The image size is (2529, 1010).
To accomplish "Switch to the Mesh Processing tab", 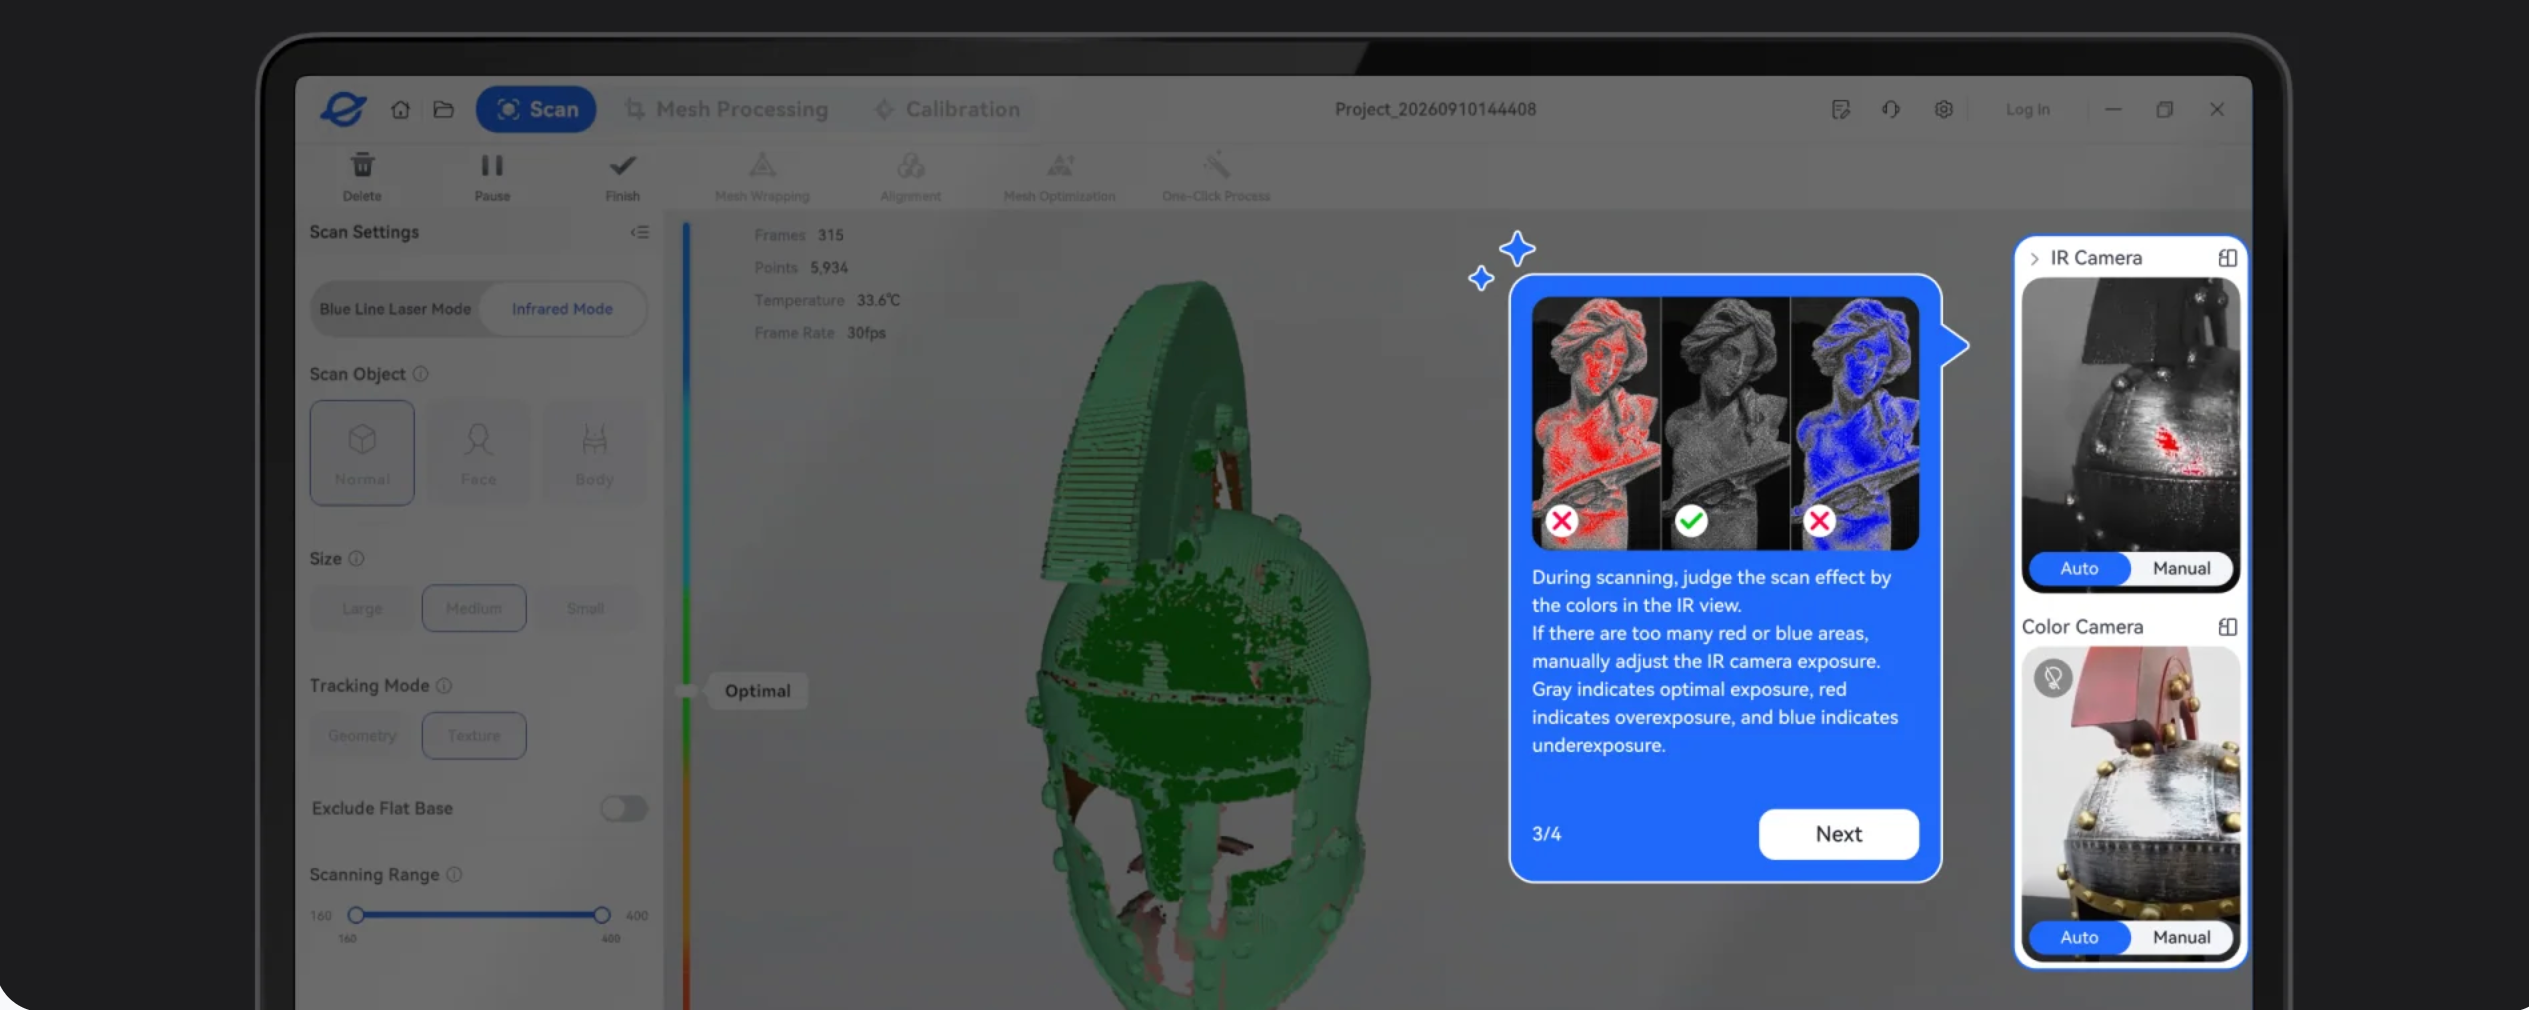I will click(726, 109).
